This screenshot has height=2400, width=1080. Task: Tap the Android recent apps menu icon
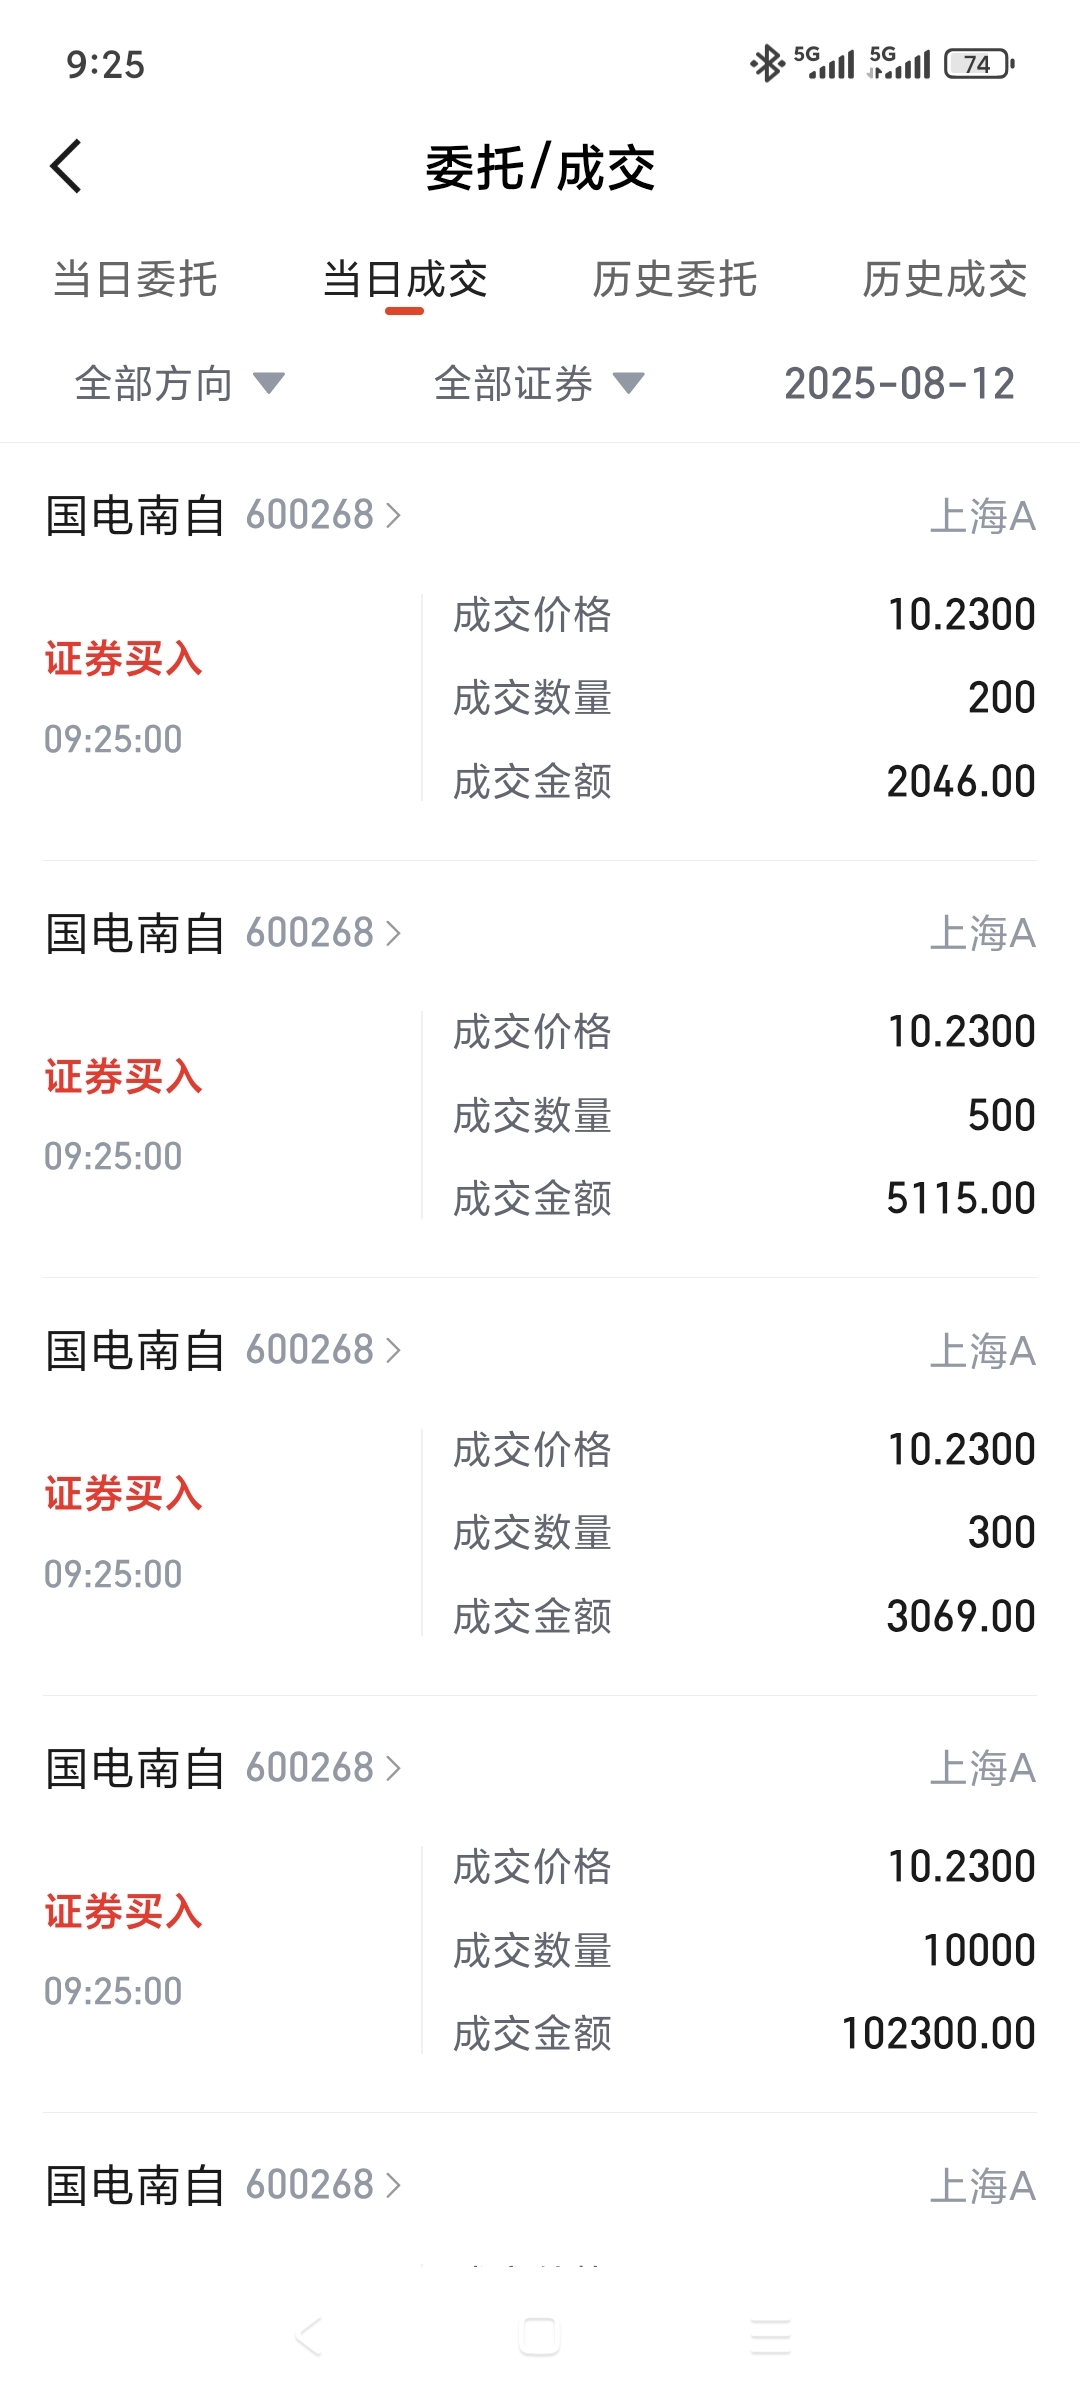coord(770,2337)
